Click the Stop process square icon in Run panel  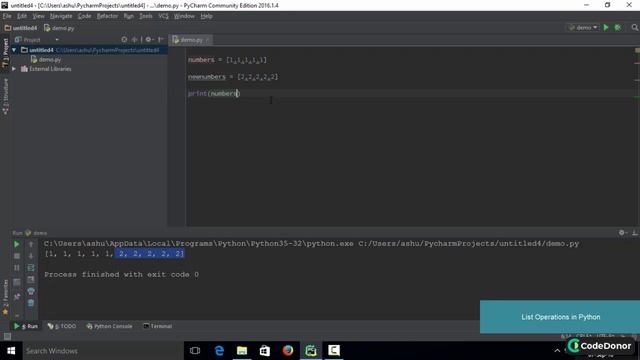pyautogui.click(x=16, y=256)
